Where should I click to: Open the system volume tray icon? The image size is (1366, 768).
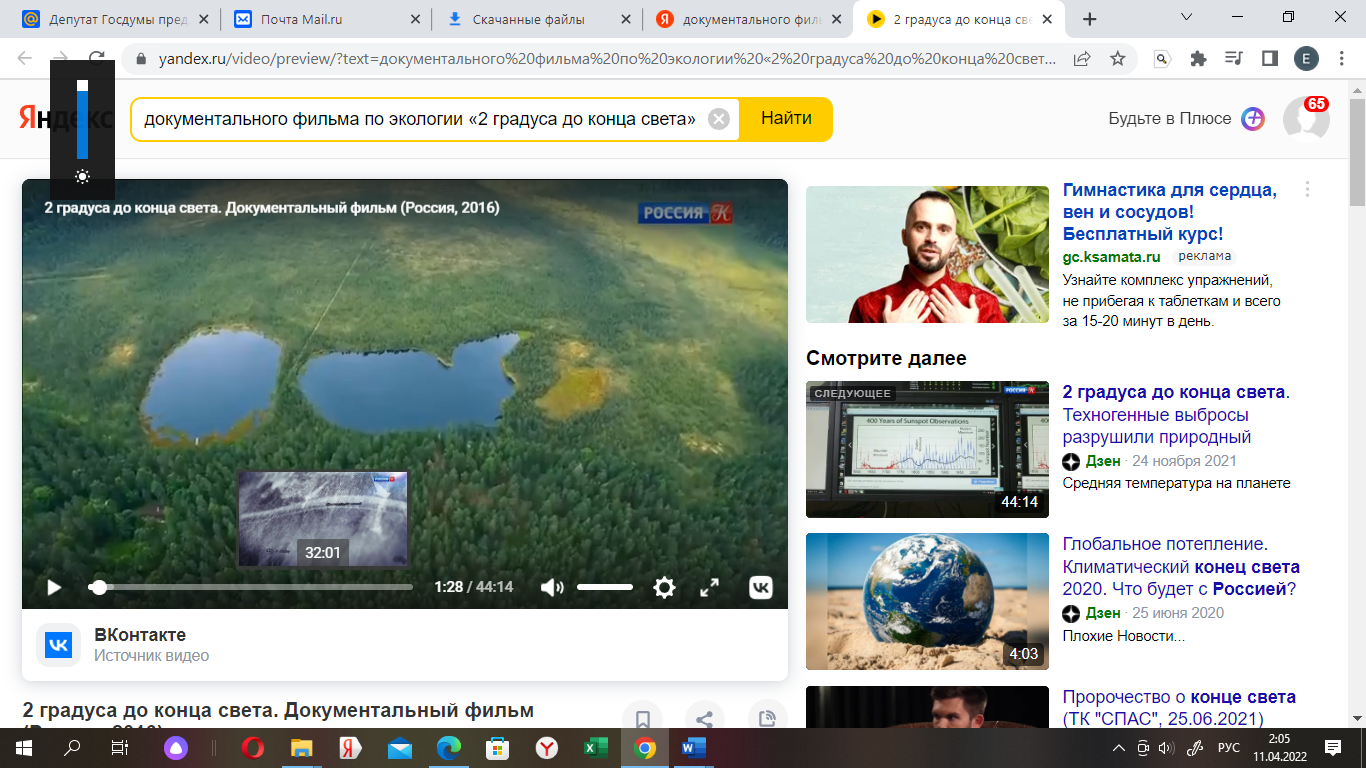click(x=1166, y=748)
